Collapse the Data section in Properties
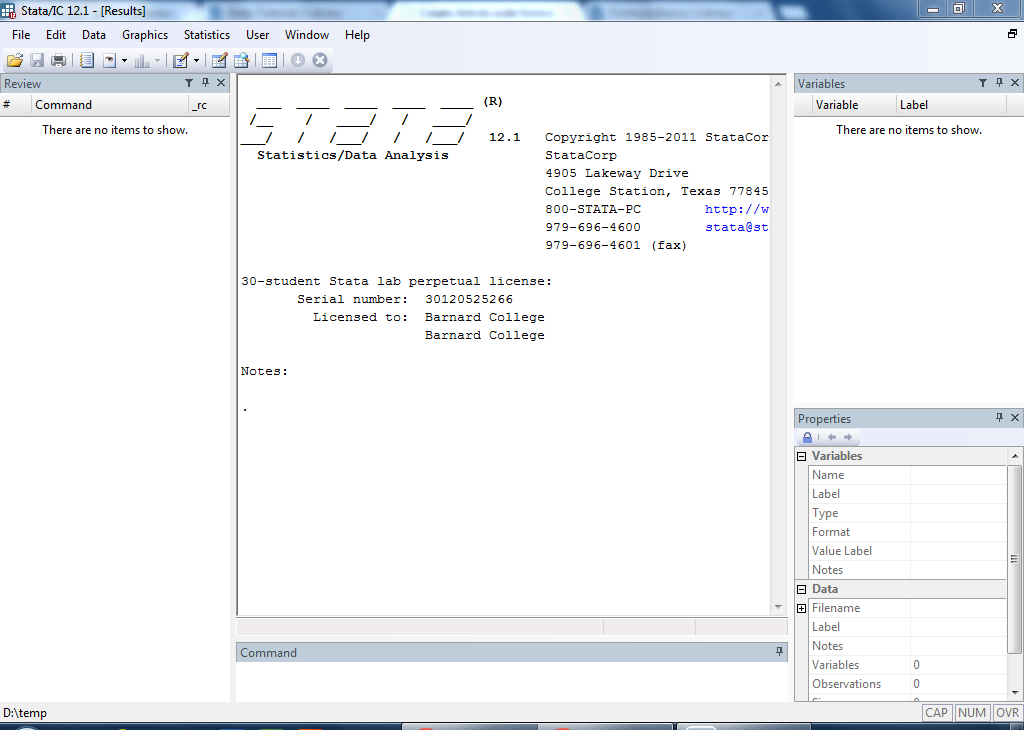 click(x=802, y=589)
